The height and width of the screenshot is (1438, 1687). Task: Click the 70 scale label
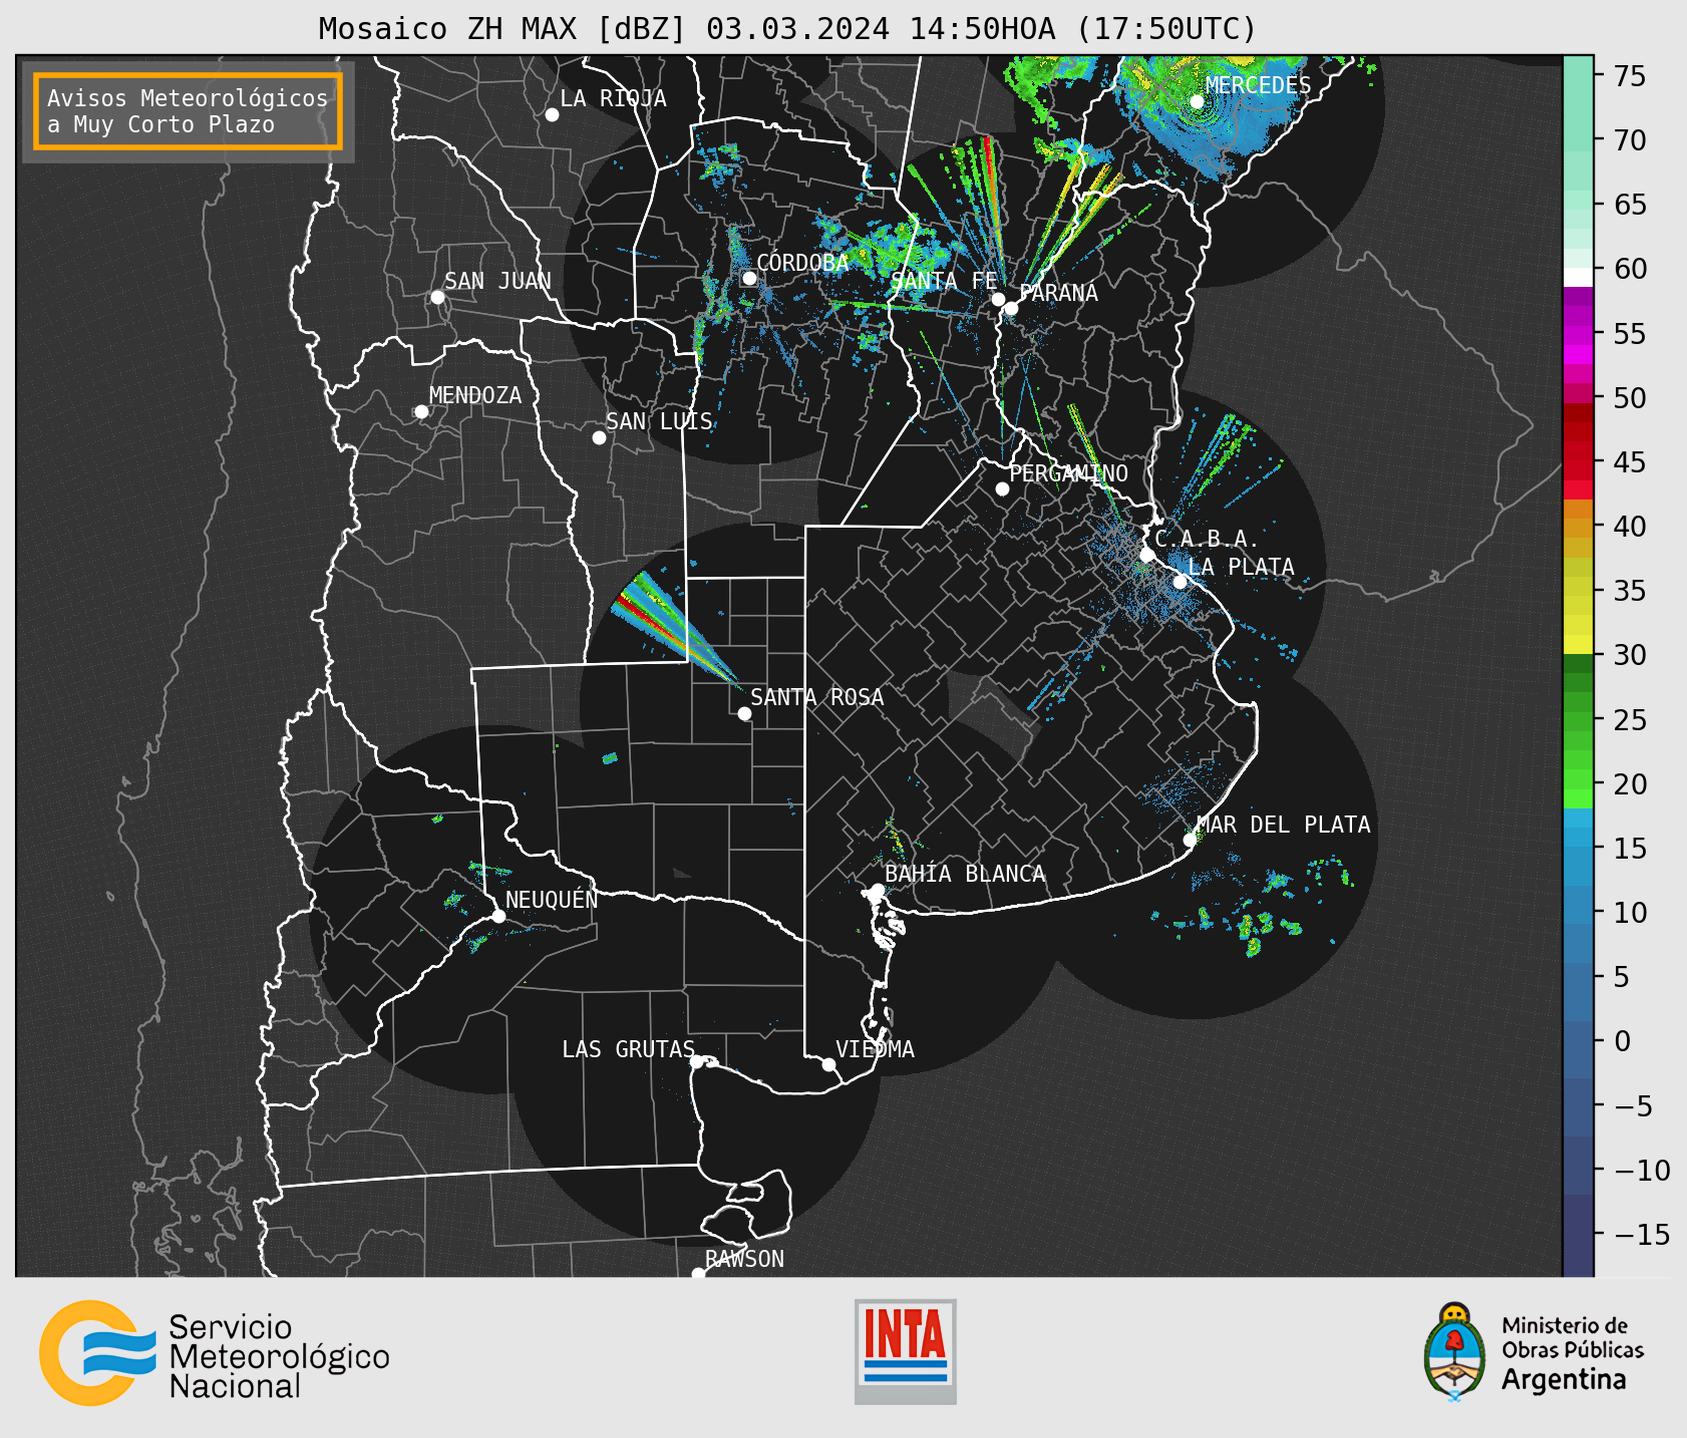point(1630,140)
